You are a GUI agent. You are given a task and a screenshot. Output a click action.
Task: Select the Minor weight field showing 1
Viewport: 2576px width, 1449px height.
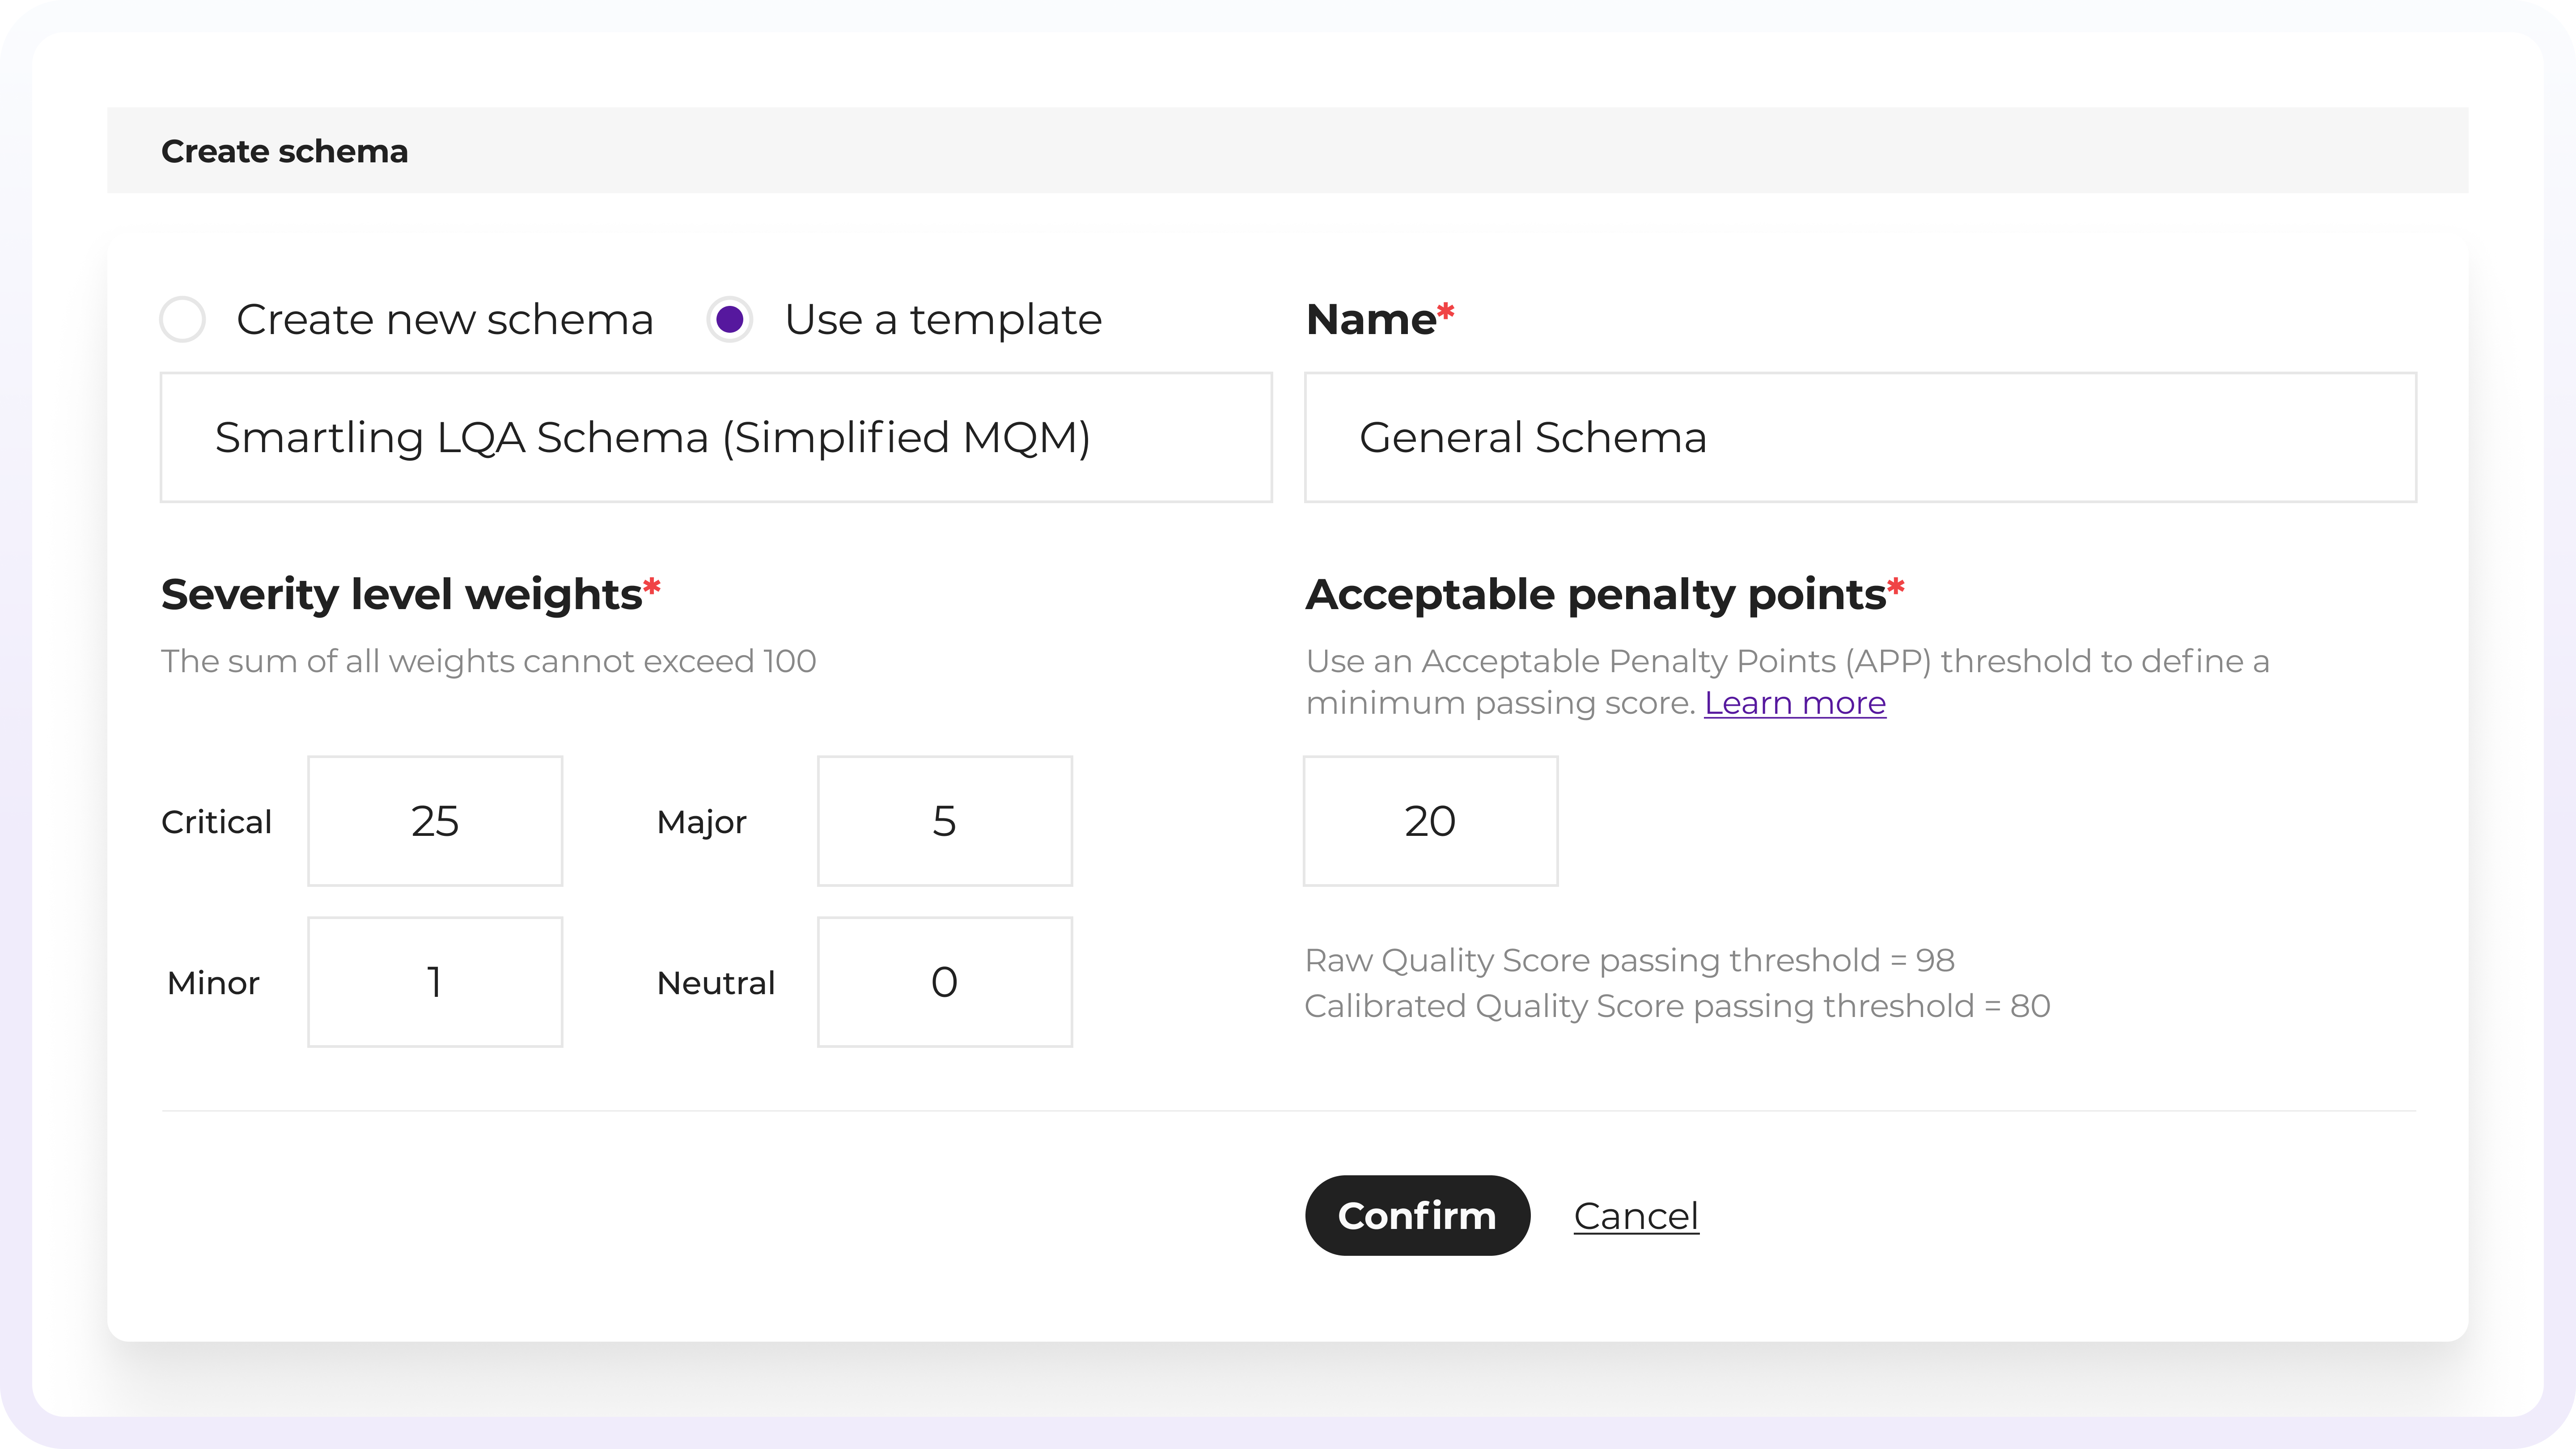pyautogui.click(x=435, y=981)
